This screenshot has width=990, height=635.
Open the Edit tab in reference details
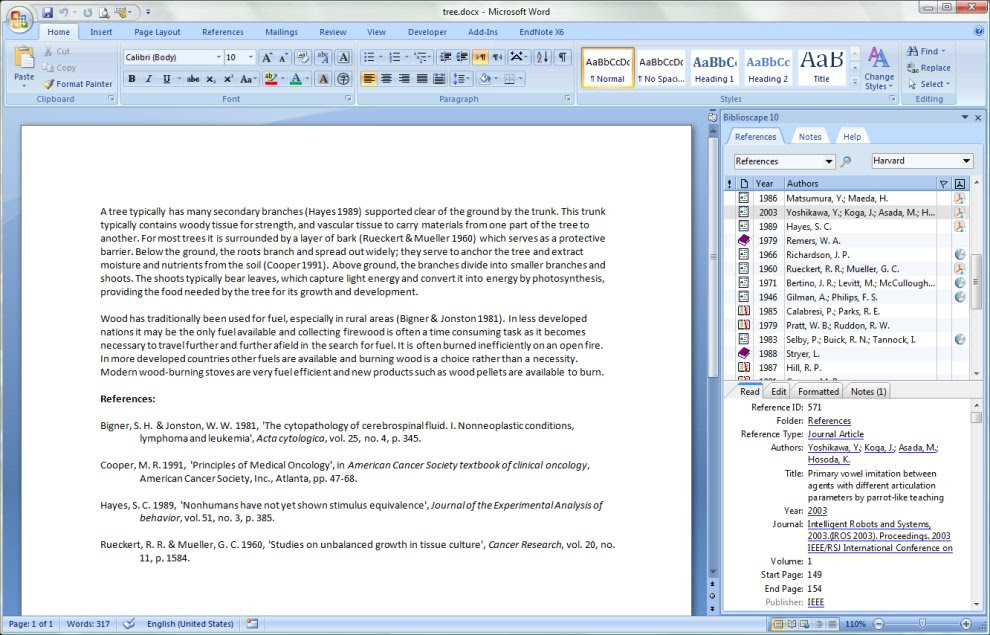(778, 391)
